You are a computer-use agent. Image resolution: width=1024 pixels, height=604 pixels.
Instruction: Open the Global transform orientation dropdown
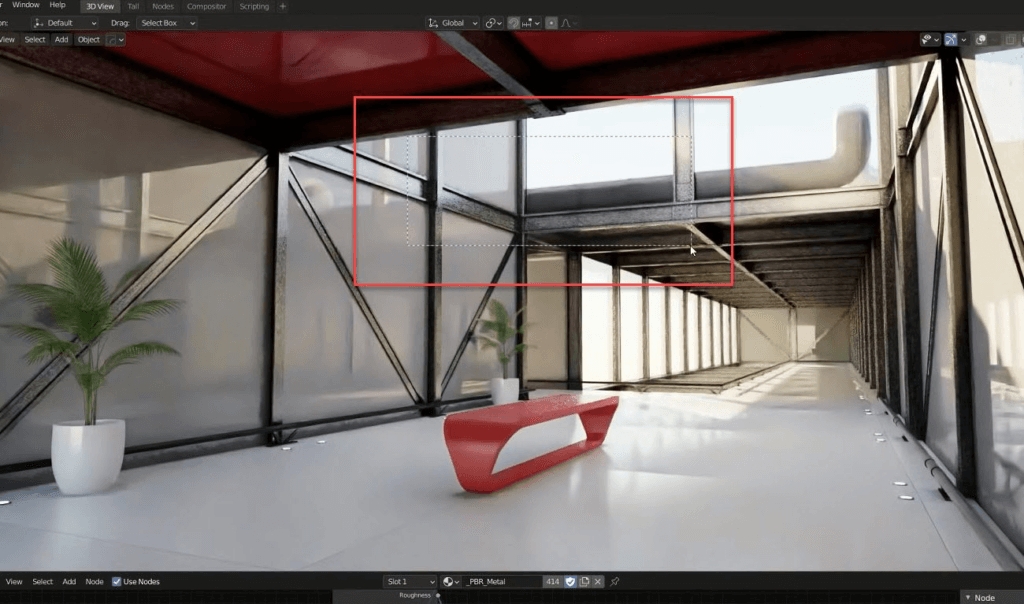coord(453,23)
